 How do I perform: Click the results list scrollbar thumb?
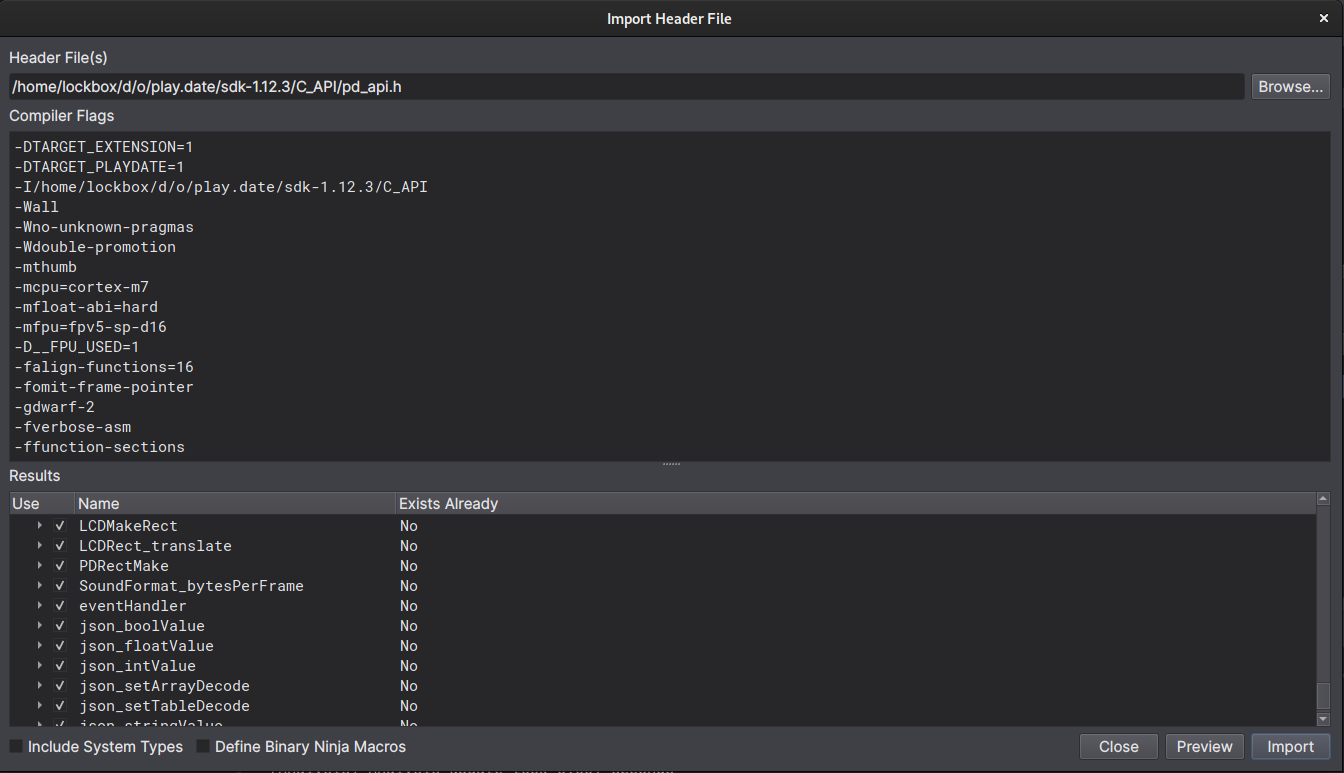tap(1323, 696)
